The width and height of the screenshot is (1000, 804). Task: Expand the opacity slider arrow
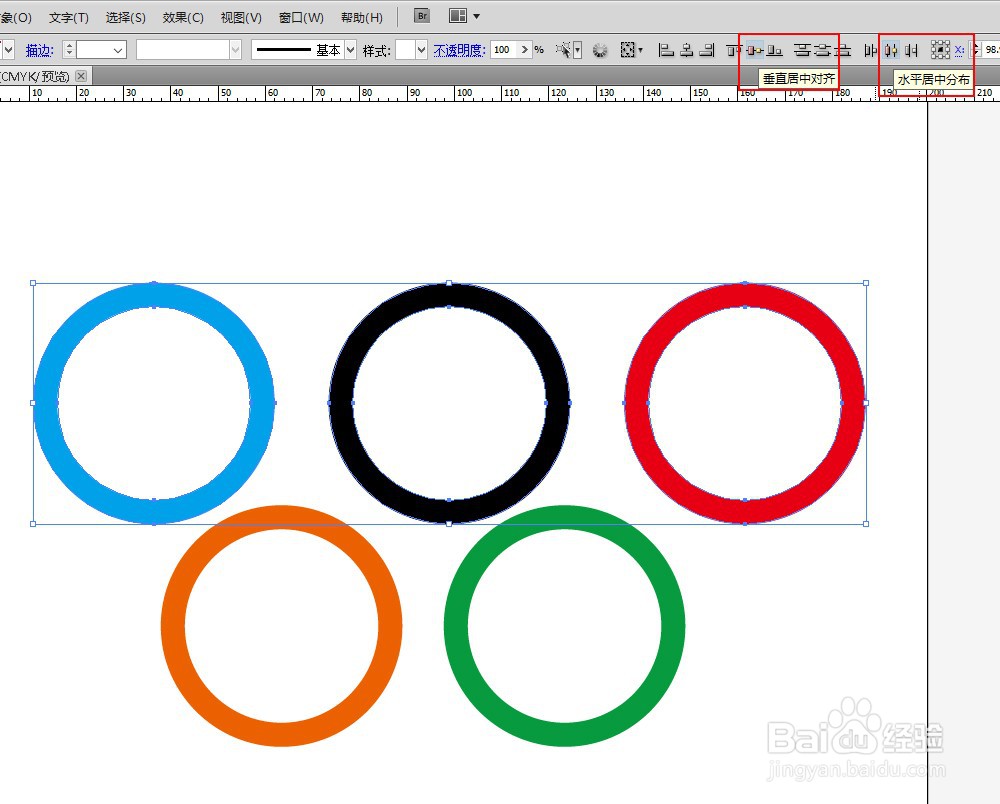point(525,50)
